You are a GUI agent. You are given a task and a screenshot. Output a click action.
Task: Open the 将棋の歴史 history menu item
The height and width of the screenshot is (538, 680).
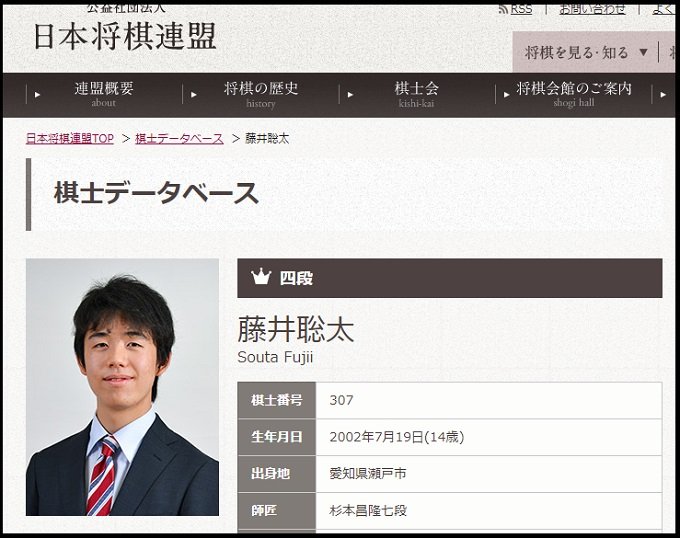pyautogui.click(x=261, y=94)
